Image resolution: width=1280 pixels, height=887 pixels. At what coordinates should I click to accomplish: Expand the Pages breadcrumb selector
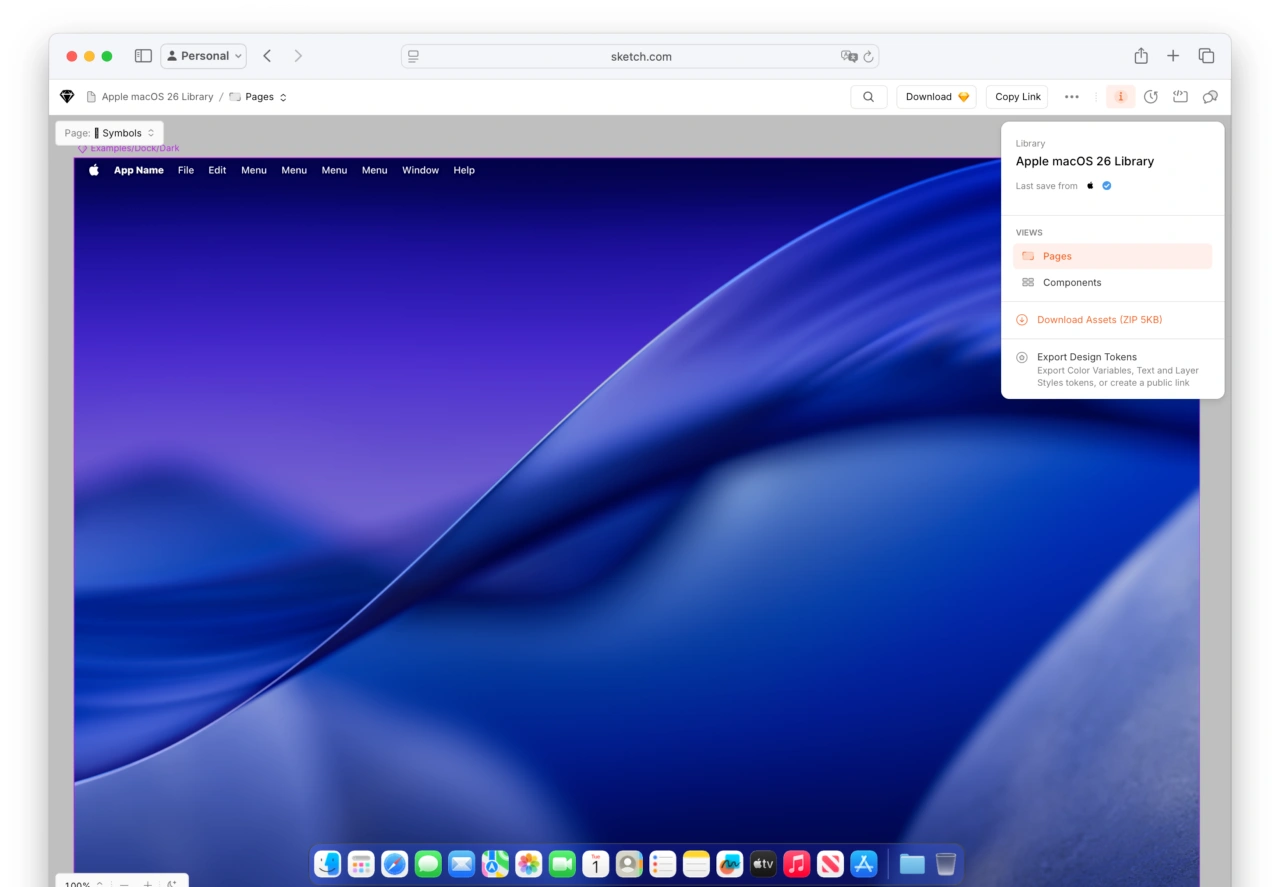point(258,97)
